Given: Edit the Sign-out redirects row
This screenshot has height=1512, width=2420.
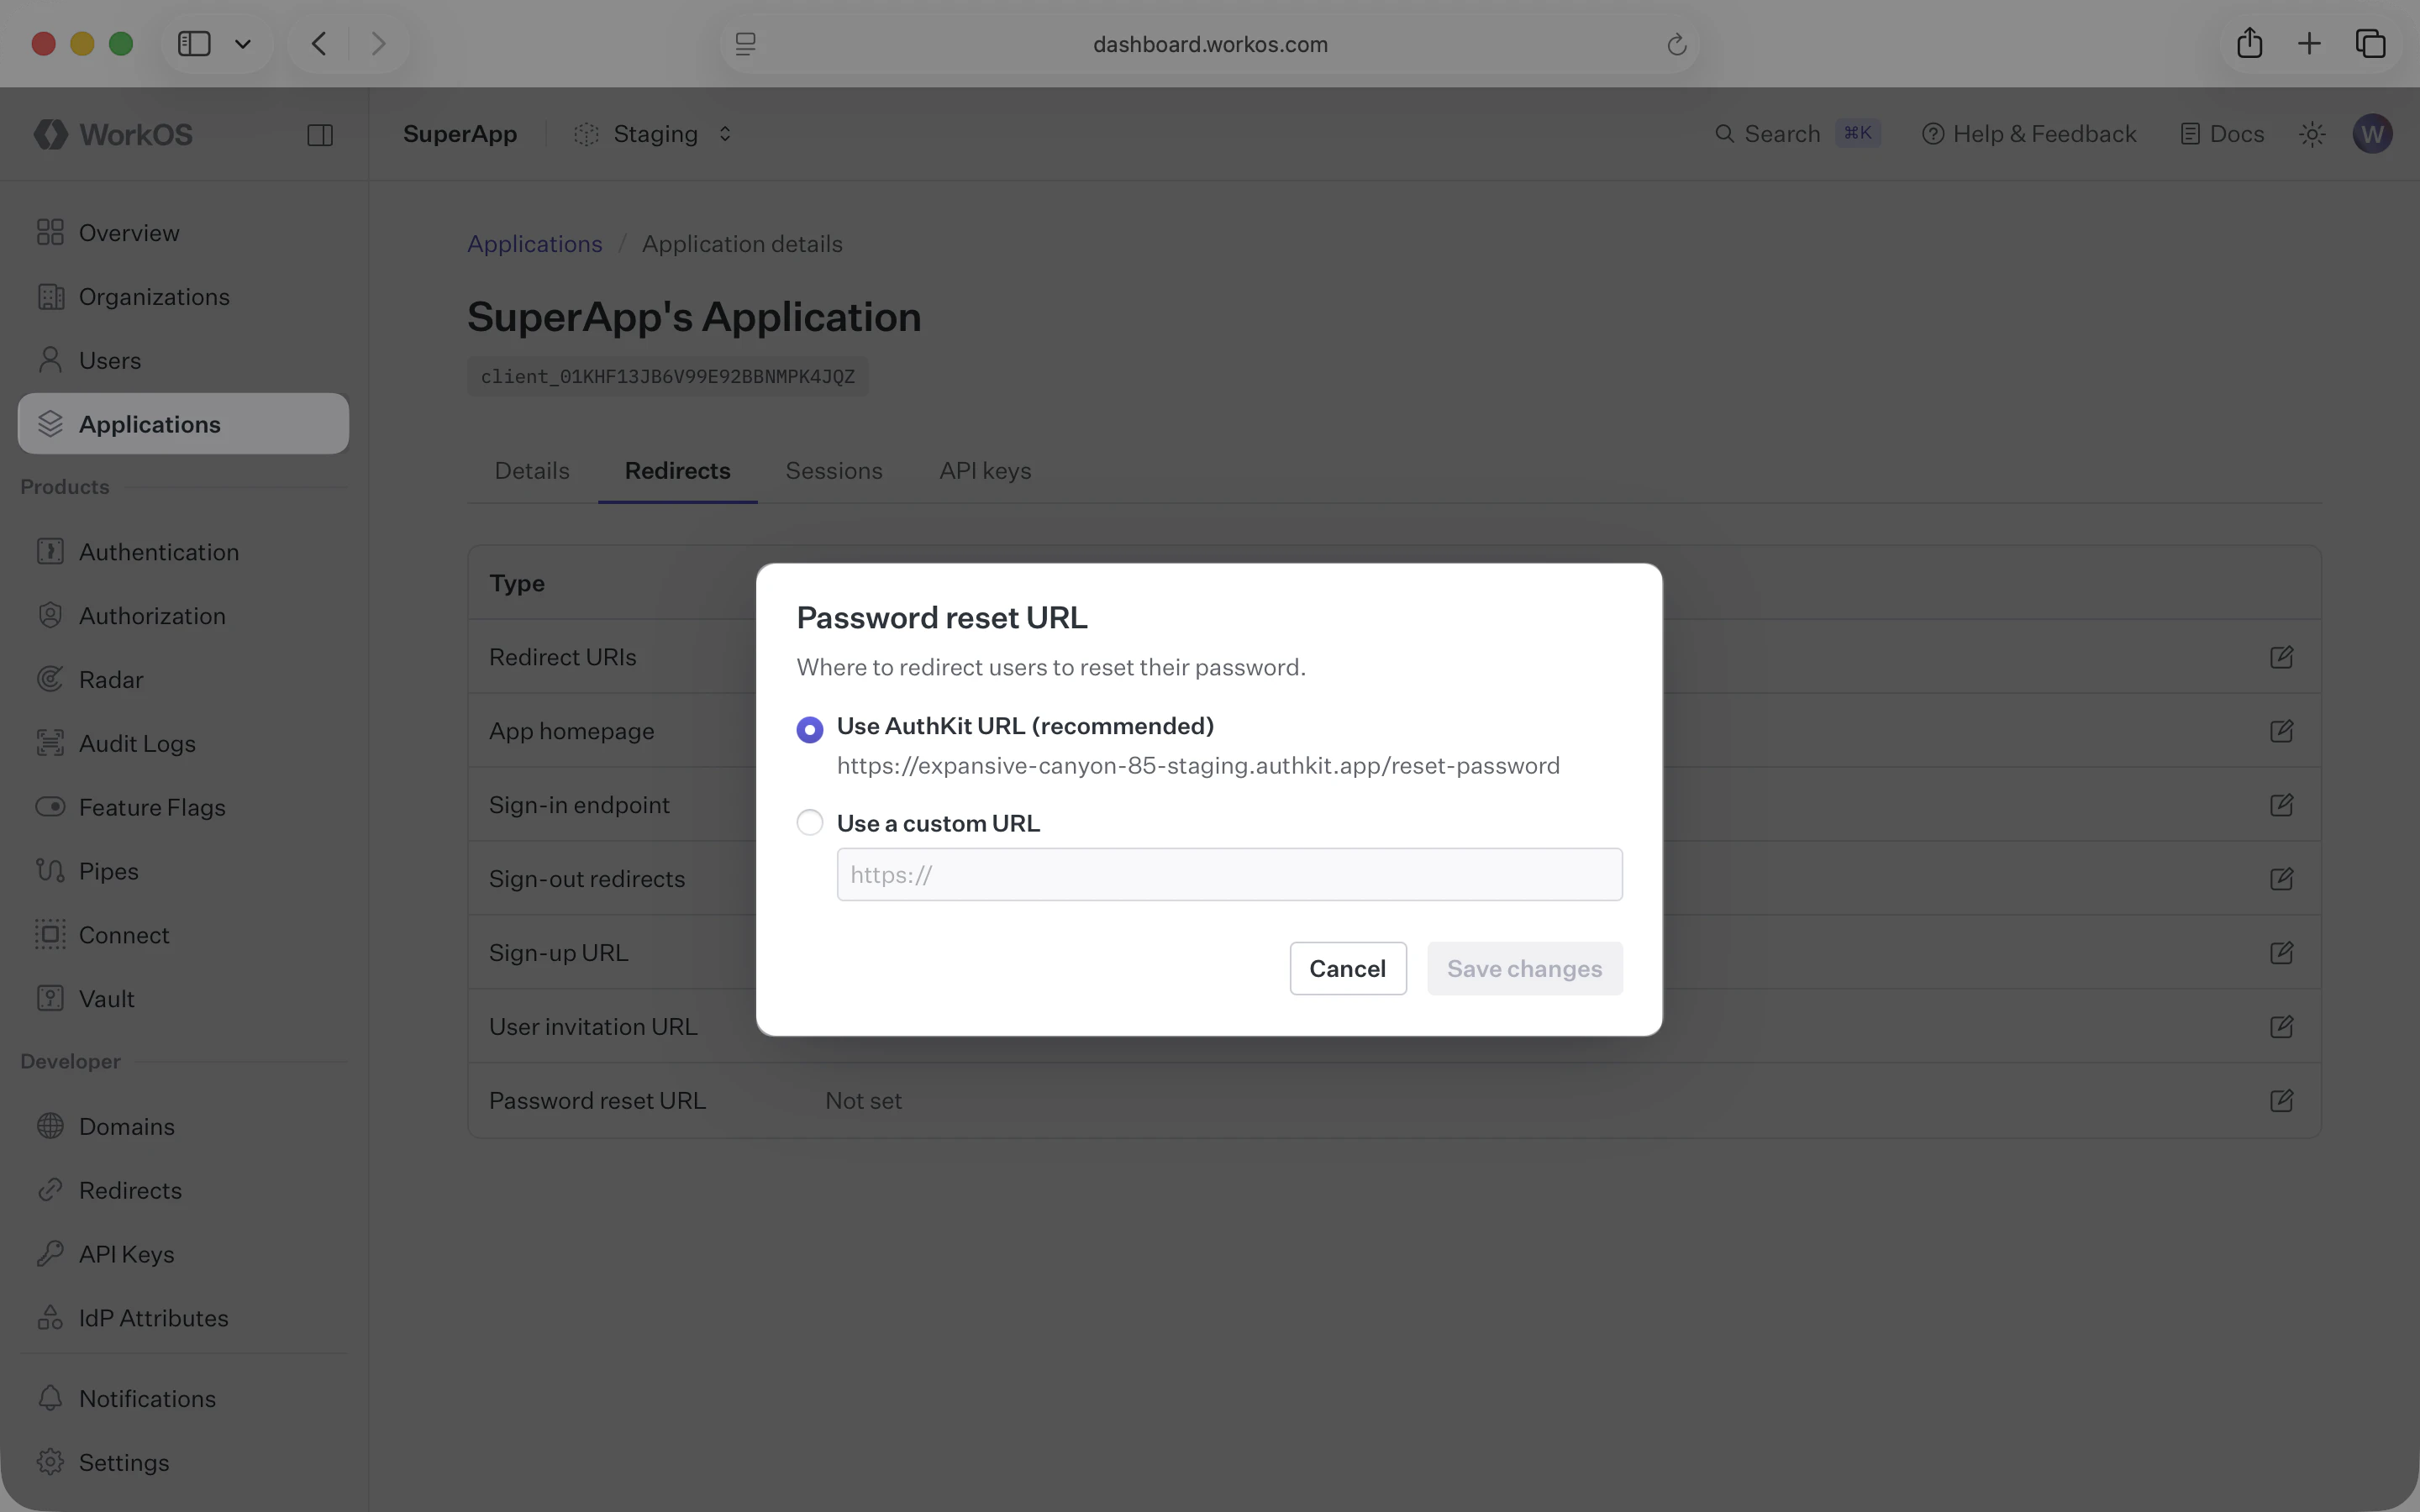Looking at the screenshot, I should pyautogui.click(x=2281, y=879).
